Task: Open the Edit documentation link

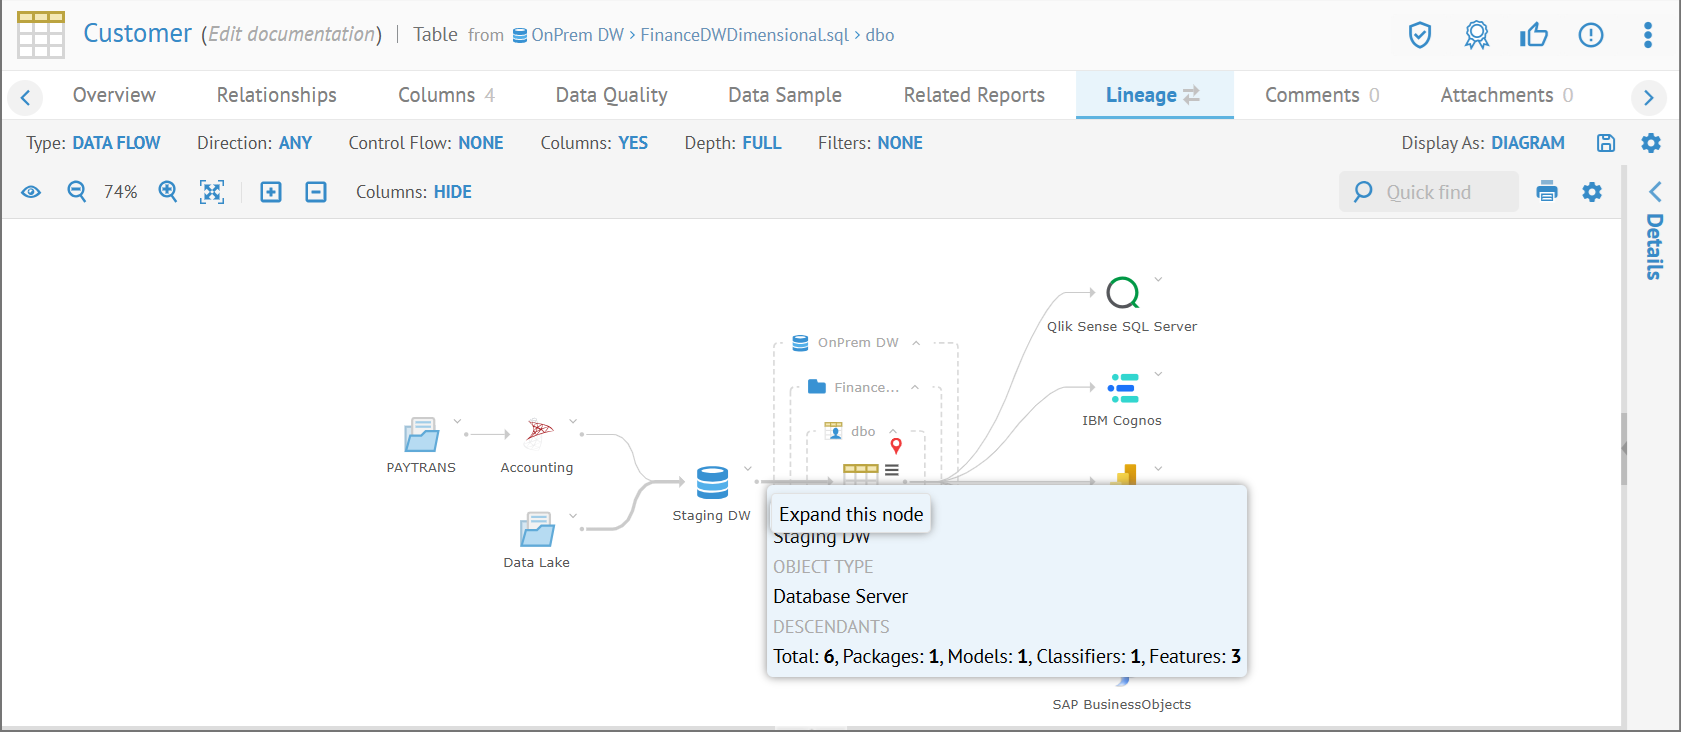Action: coord(292,35)
